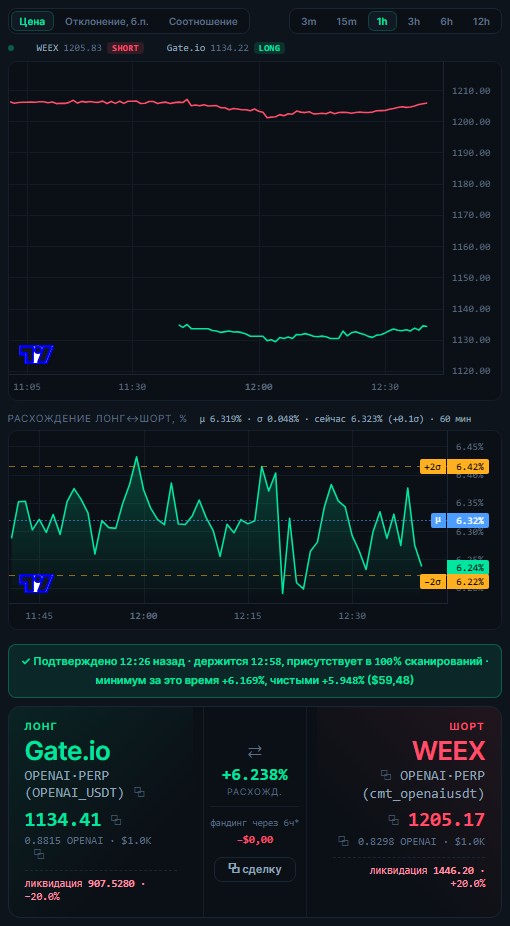Click the confirmation banner starting with Подтверждено
The width and height of the screenshot is (510, 926).
[x=254, y=671]
